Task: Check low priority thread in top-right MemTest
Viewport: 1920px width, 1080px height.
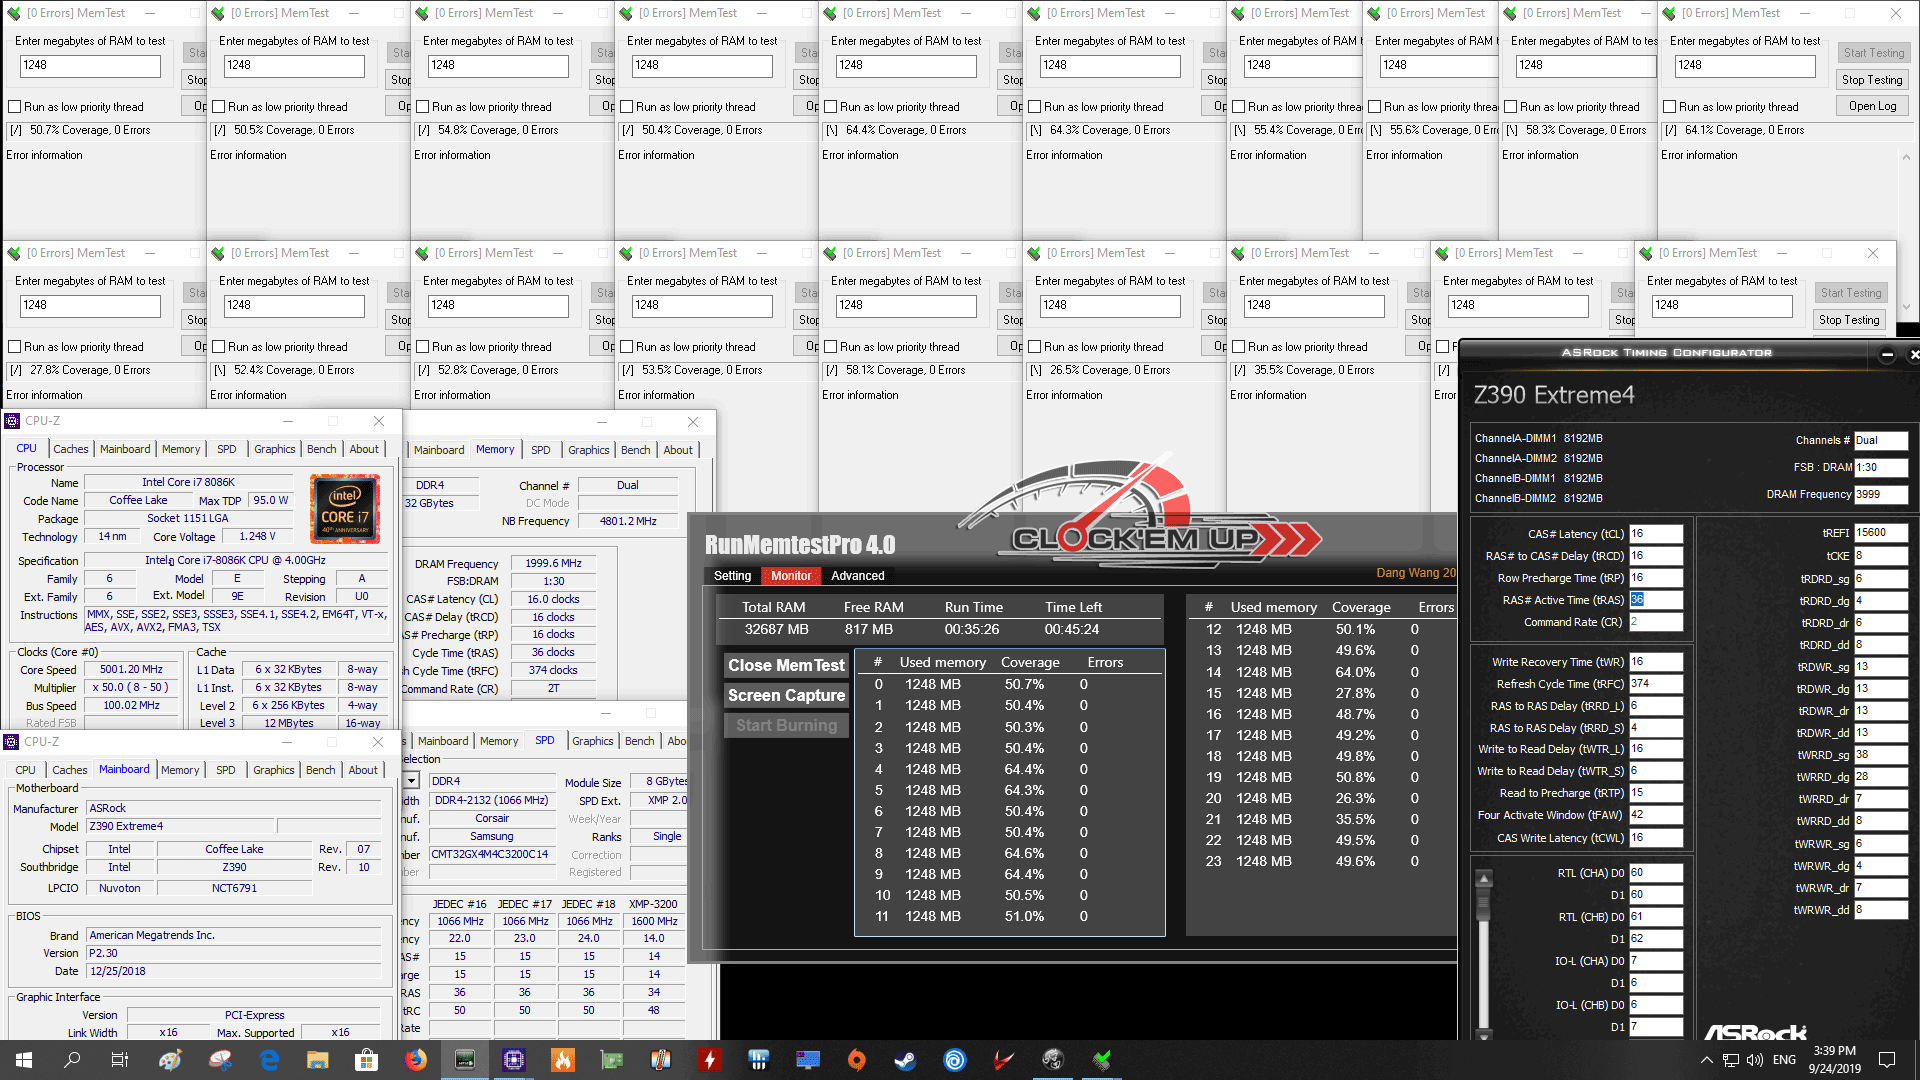Action: tap(1670, 107)
